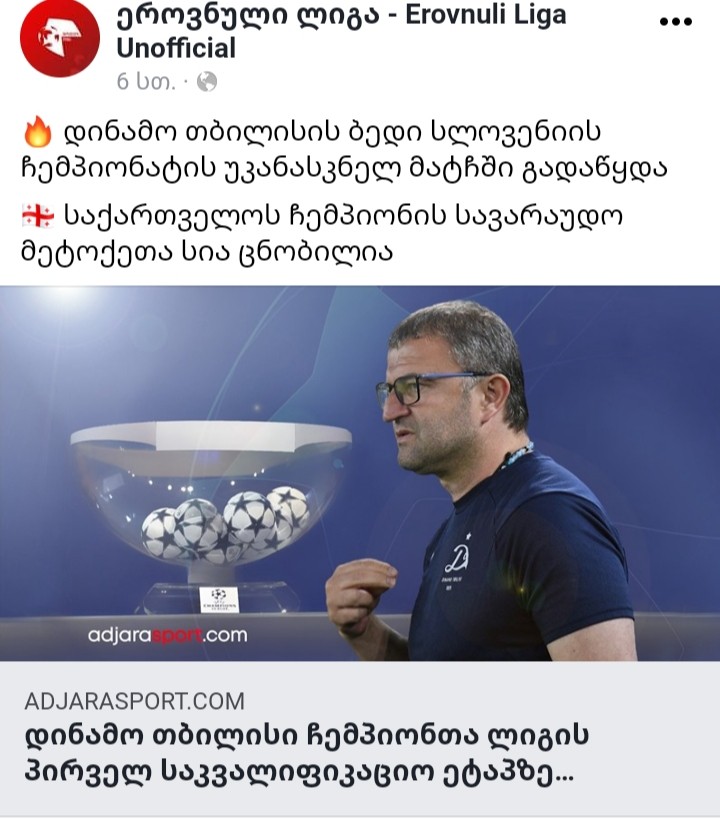
Task: Click the adjarasport.com watermark on the image
Action: (167, 635)
